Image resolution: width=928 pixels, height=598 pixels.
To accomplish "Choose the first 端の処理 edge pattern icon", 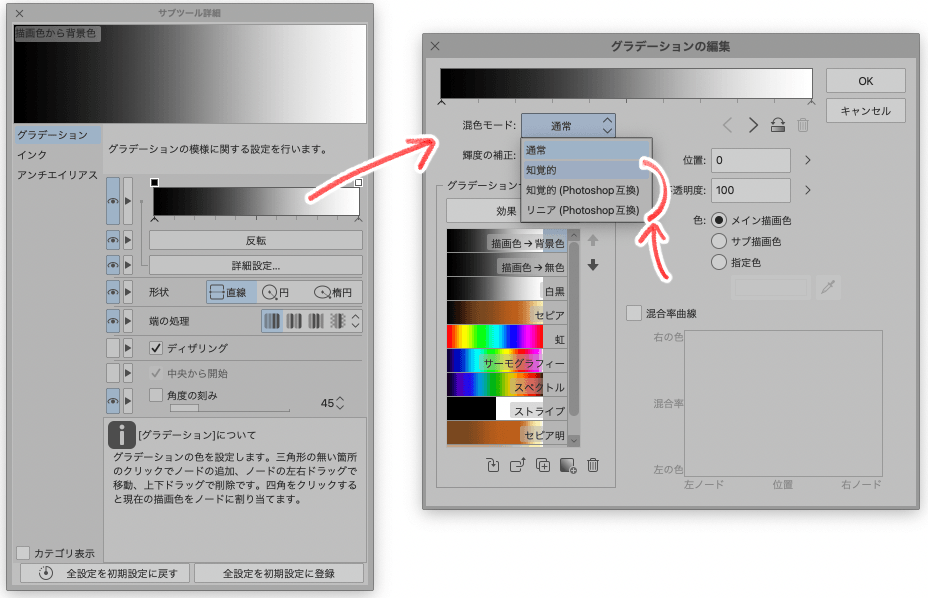I will coord(272,321).
